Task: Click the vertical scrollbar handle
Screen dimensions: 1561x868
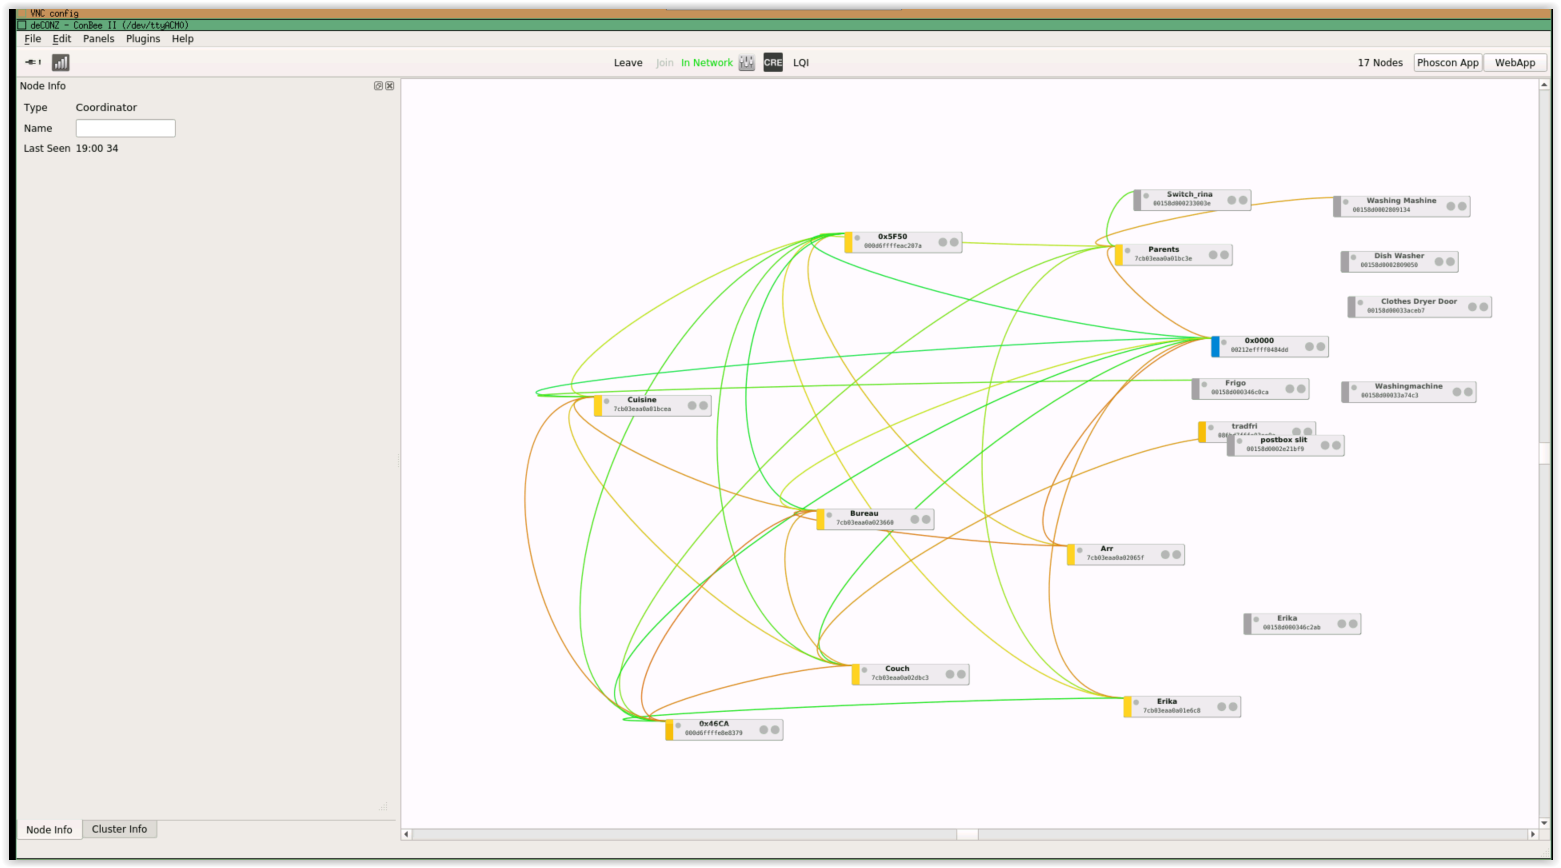Action: (1544, 454)
